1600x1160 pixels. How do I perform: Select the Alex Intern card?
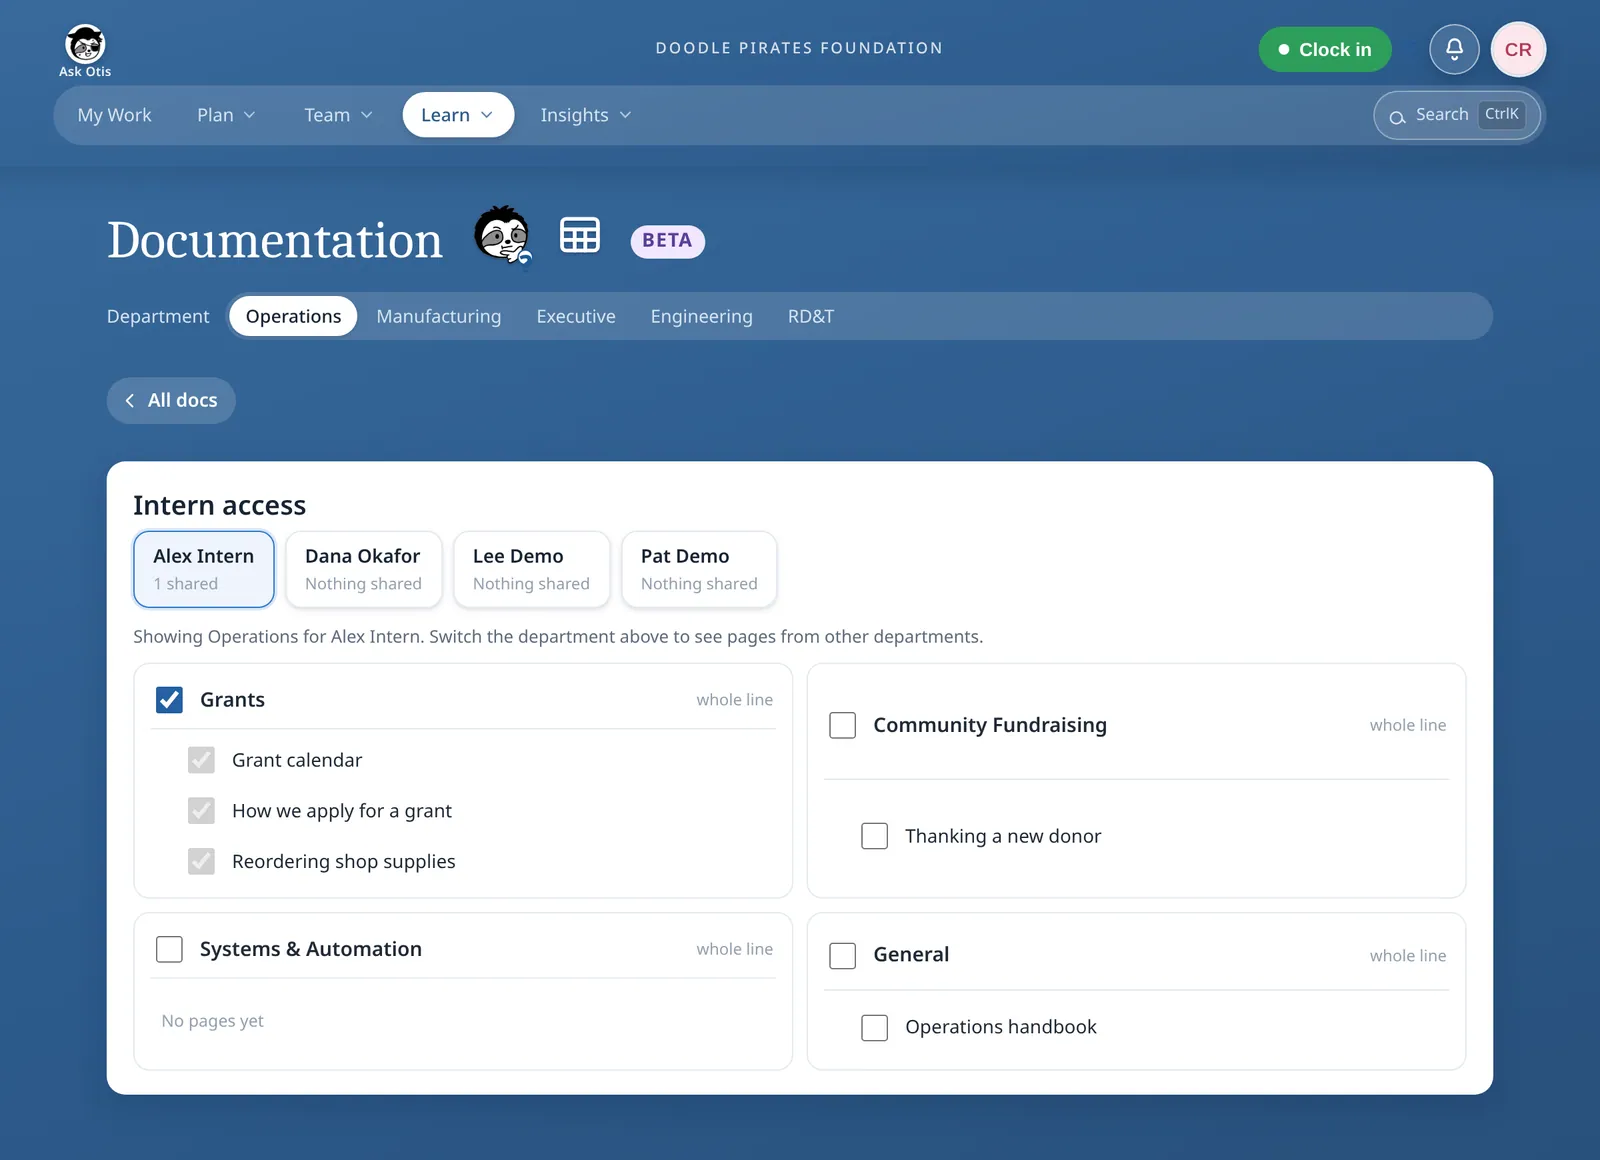click(204, 569)
